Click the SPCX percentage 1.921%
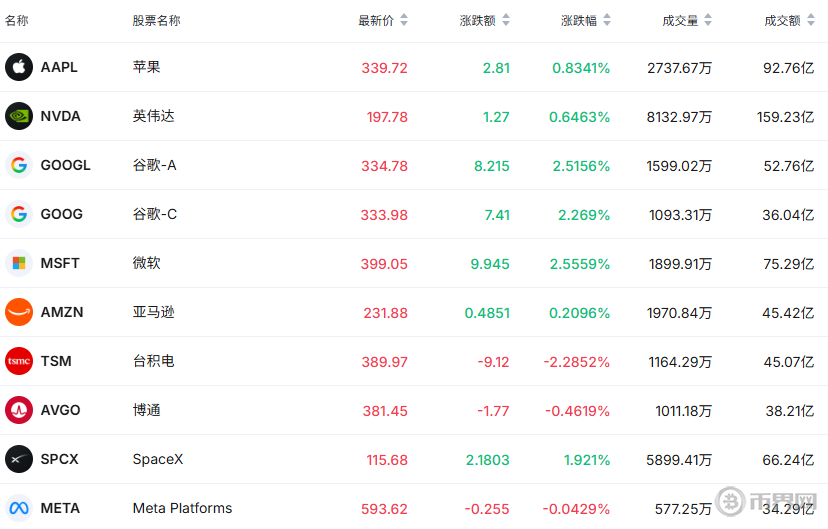Image resolution: width=828 pixels, height=529 pixels. pyautogui.click(x=587, y=460)
